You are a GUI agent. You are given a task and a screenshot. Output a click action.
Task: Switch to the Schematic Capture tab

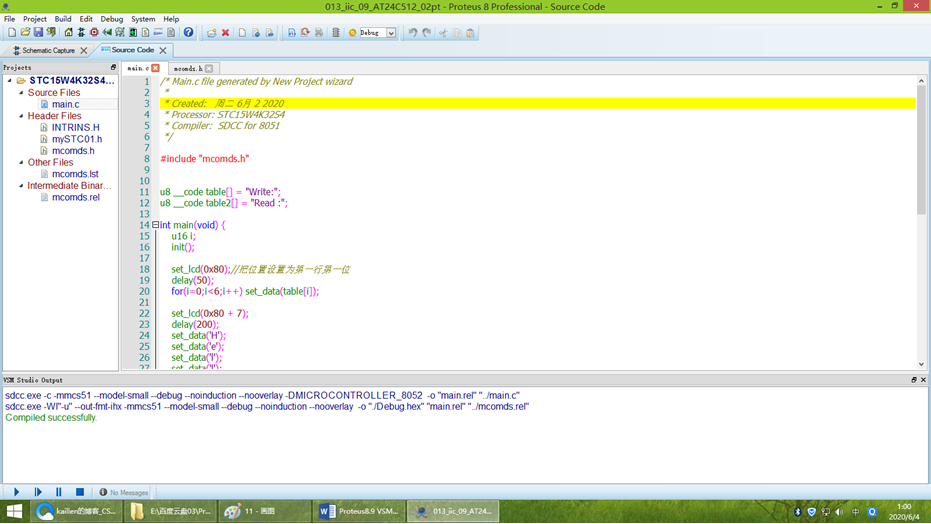(x=49, y=51)
